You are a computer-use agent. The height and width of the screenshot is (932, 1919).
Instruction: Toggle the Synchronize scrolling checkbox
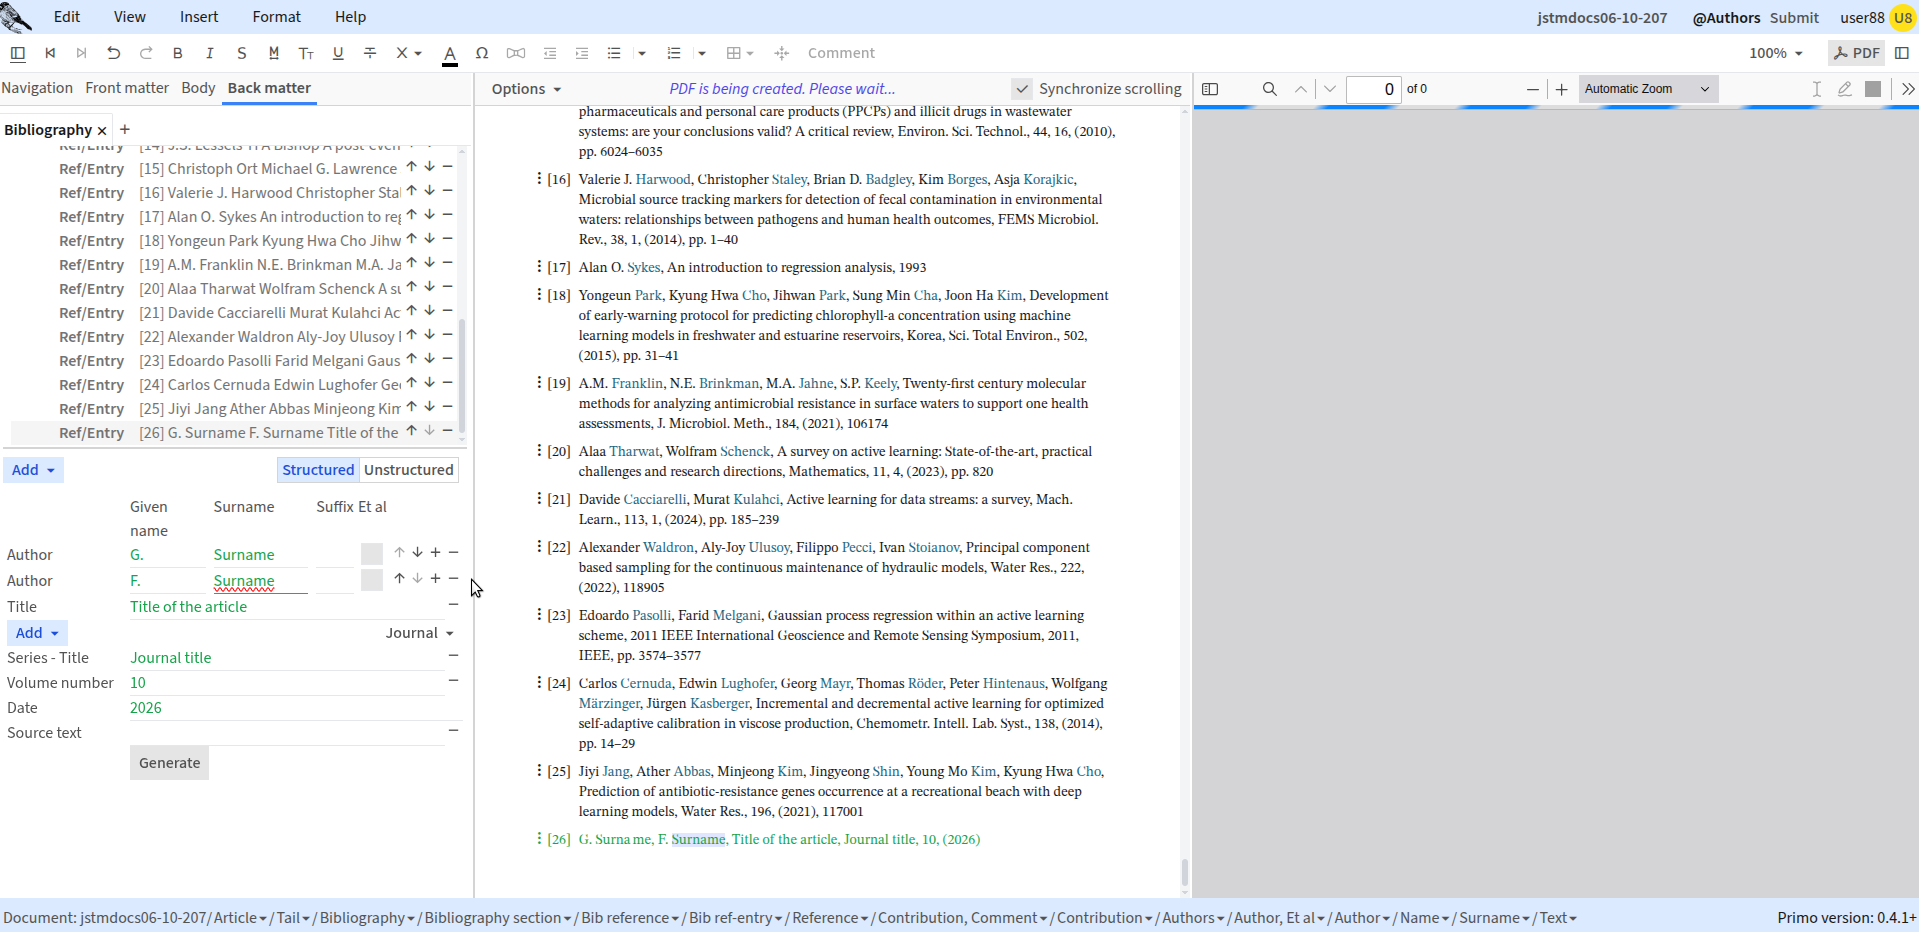click(1021, 89)
